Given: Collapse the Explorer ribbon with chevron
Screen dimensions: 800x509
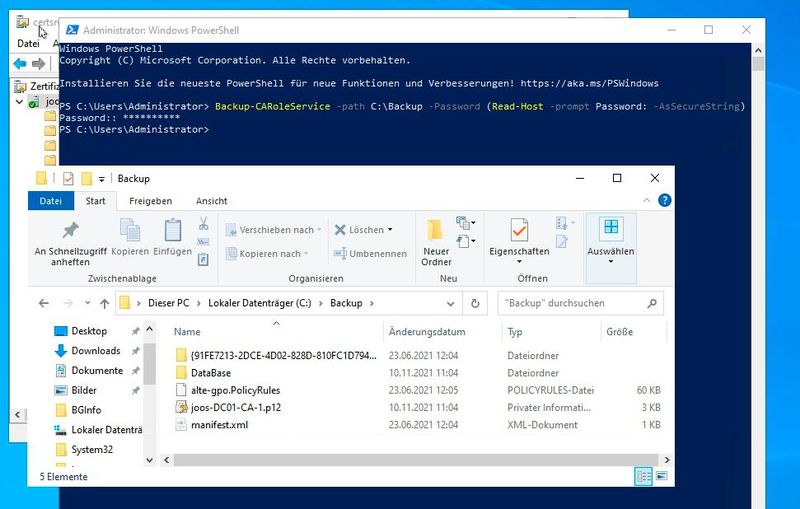Looking at the screenshot, I should click(646, 200).
